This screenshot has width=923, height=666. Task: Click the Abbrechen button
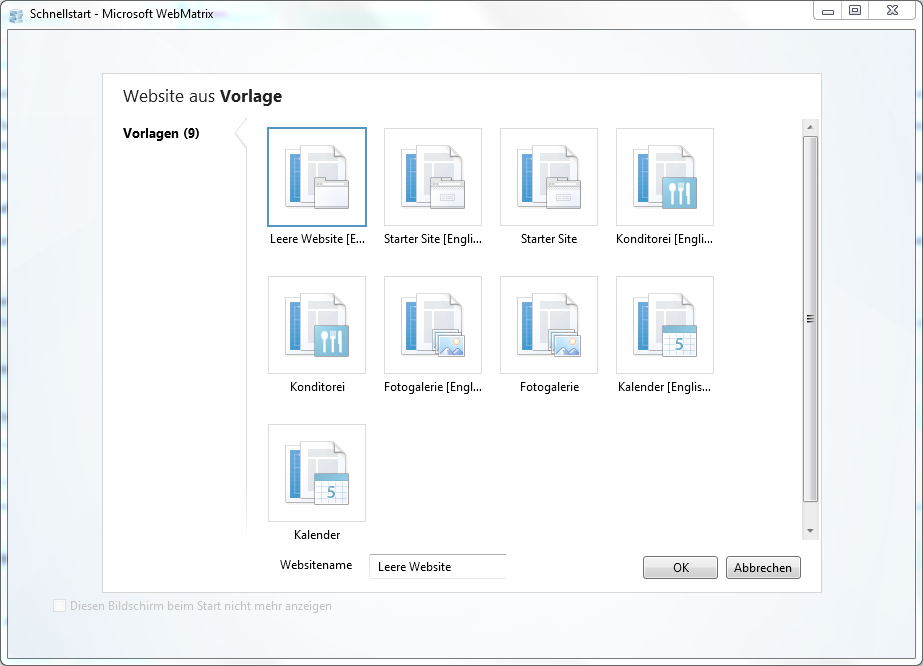tap(763, 568)
